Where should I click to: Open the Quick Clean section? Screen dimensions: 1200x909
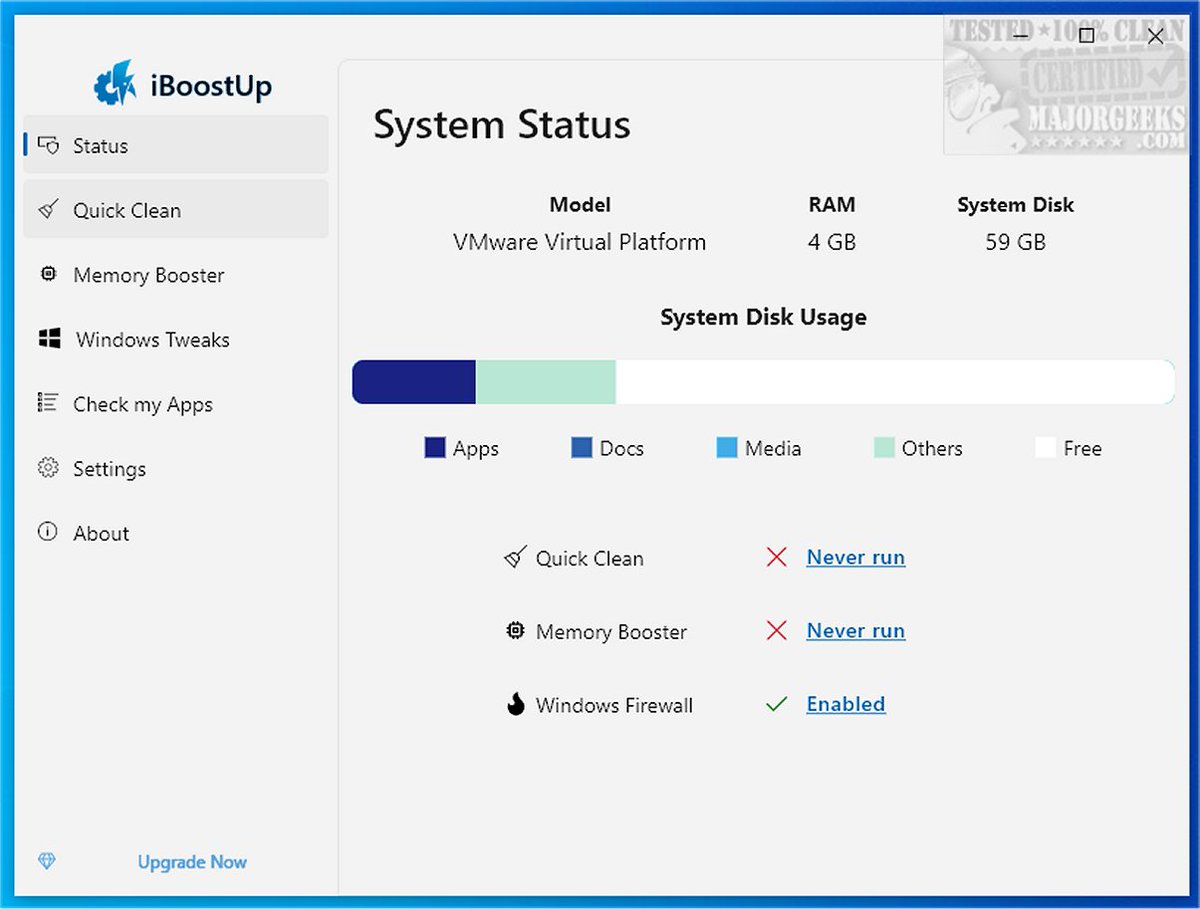point(127,210)
